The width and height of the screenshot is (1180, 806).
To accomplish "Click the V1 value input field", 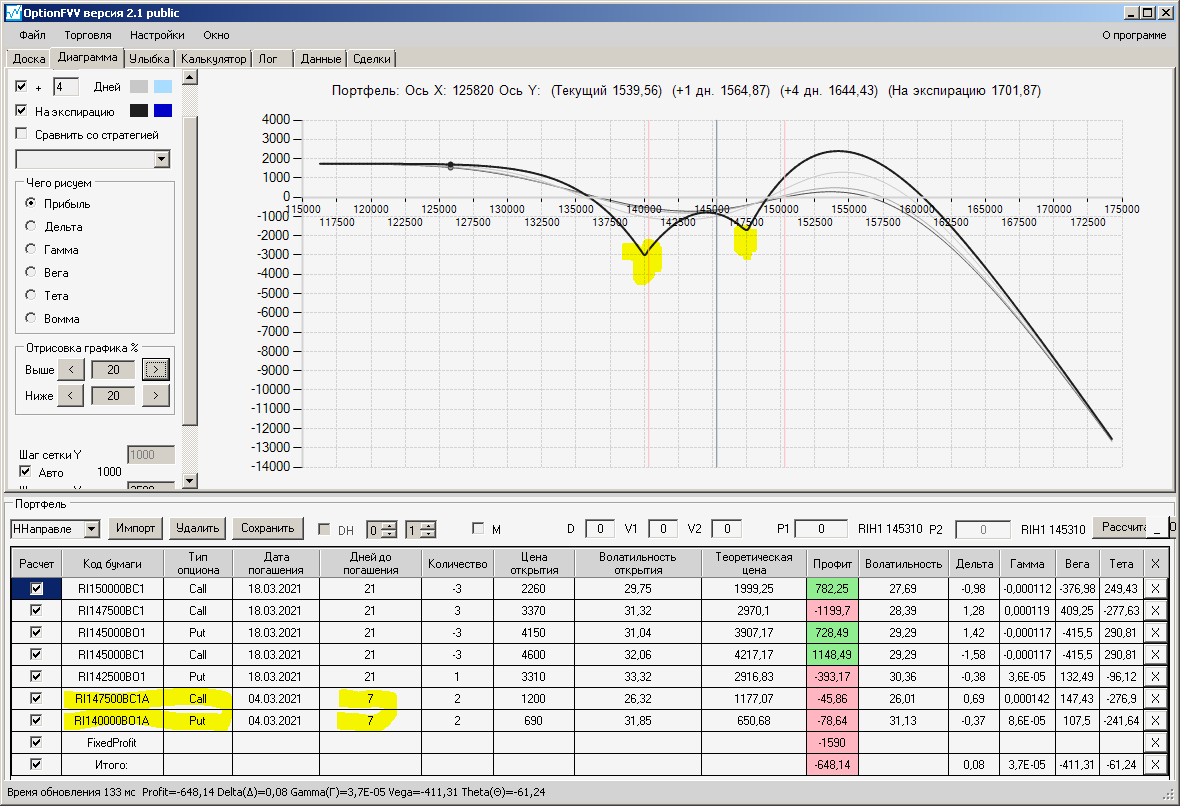I will point(663,529).
